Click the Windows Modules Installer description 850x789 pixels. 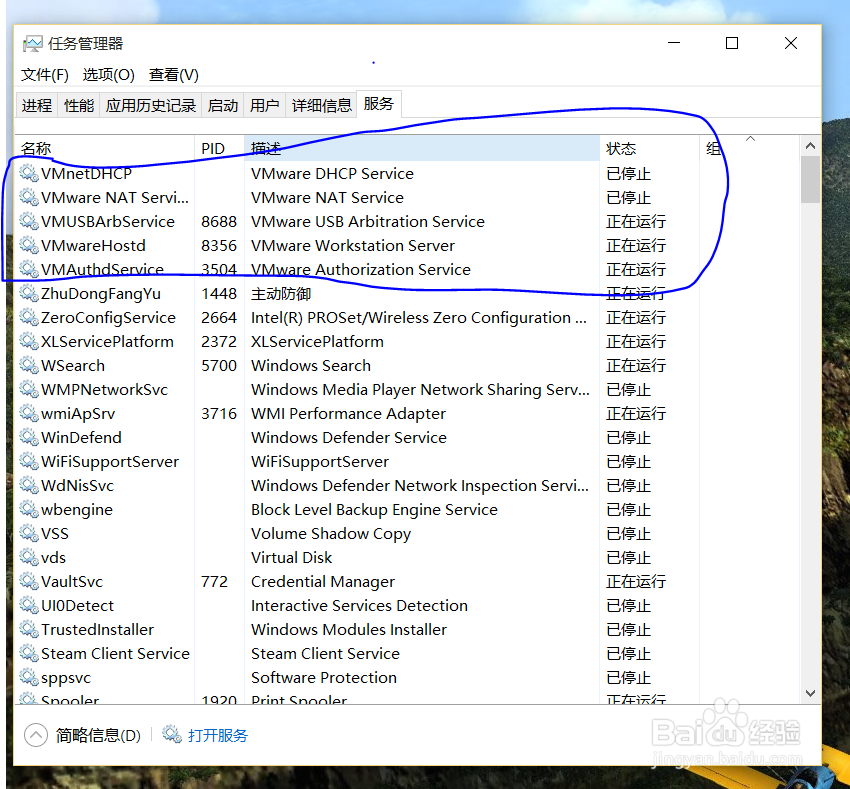[349, 629]
